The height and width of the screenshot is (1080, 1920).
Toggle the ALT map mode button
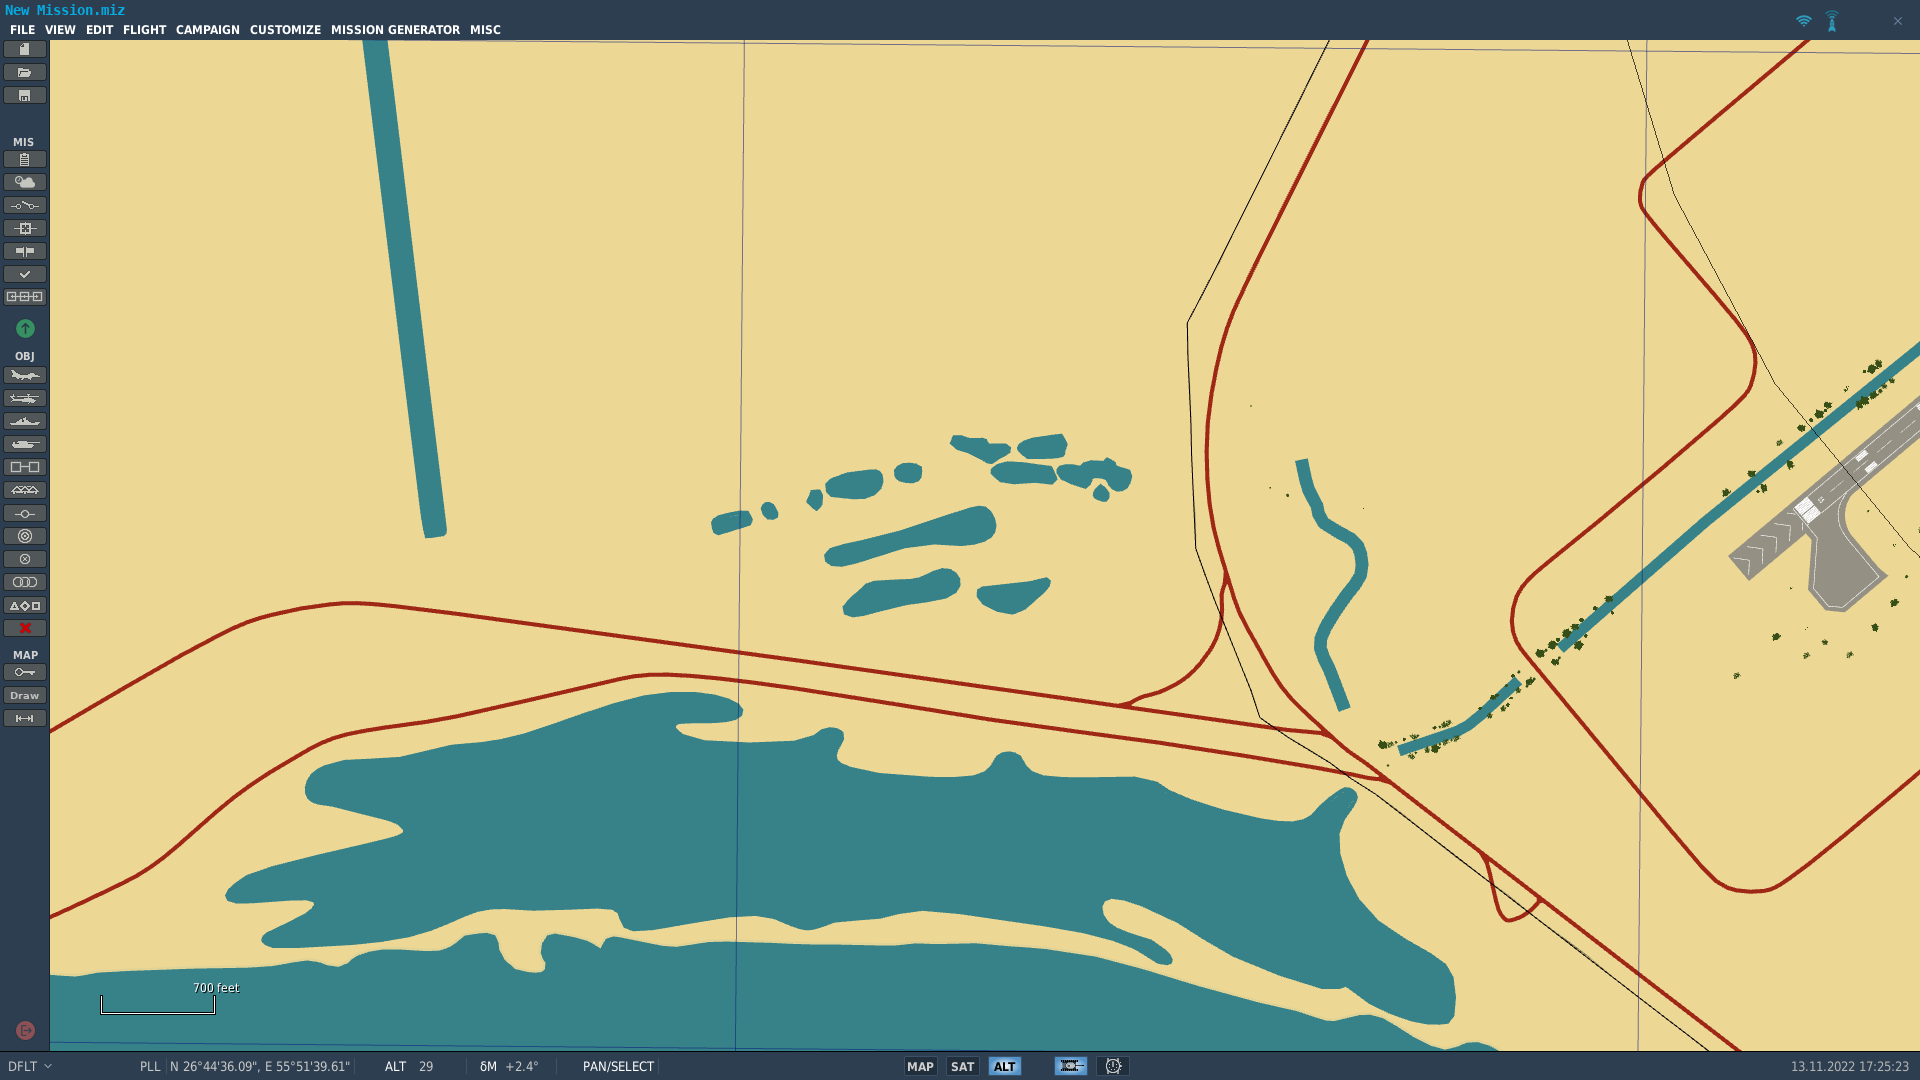1005,1066
